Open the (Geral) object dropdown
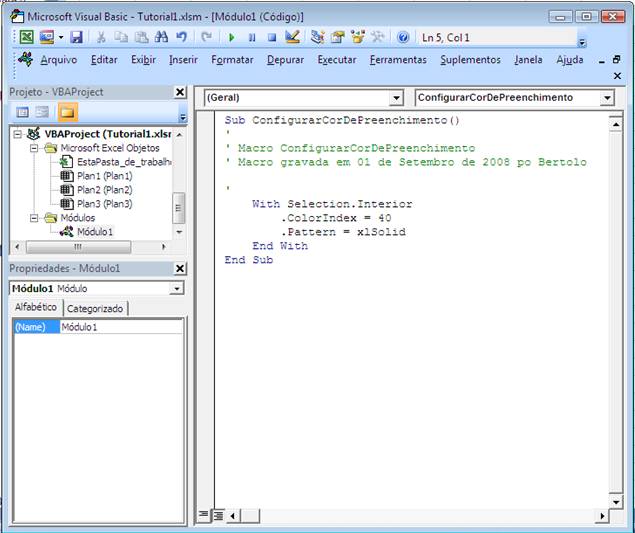Screen dimensions: 635x533 coord(396,98)
